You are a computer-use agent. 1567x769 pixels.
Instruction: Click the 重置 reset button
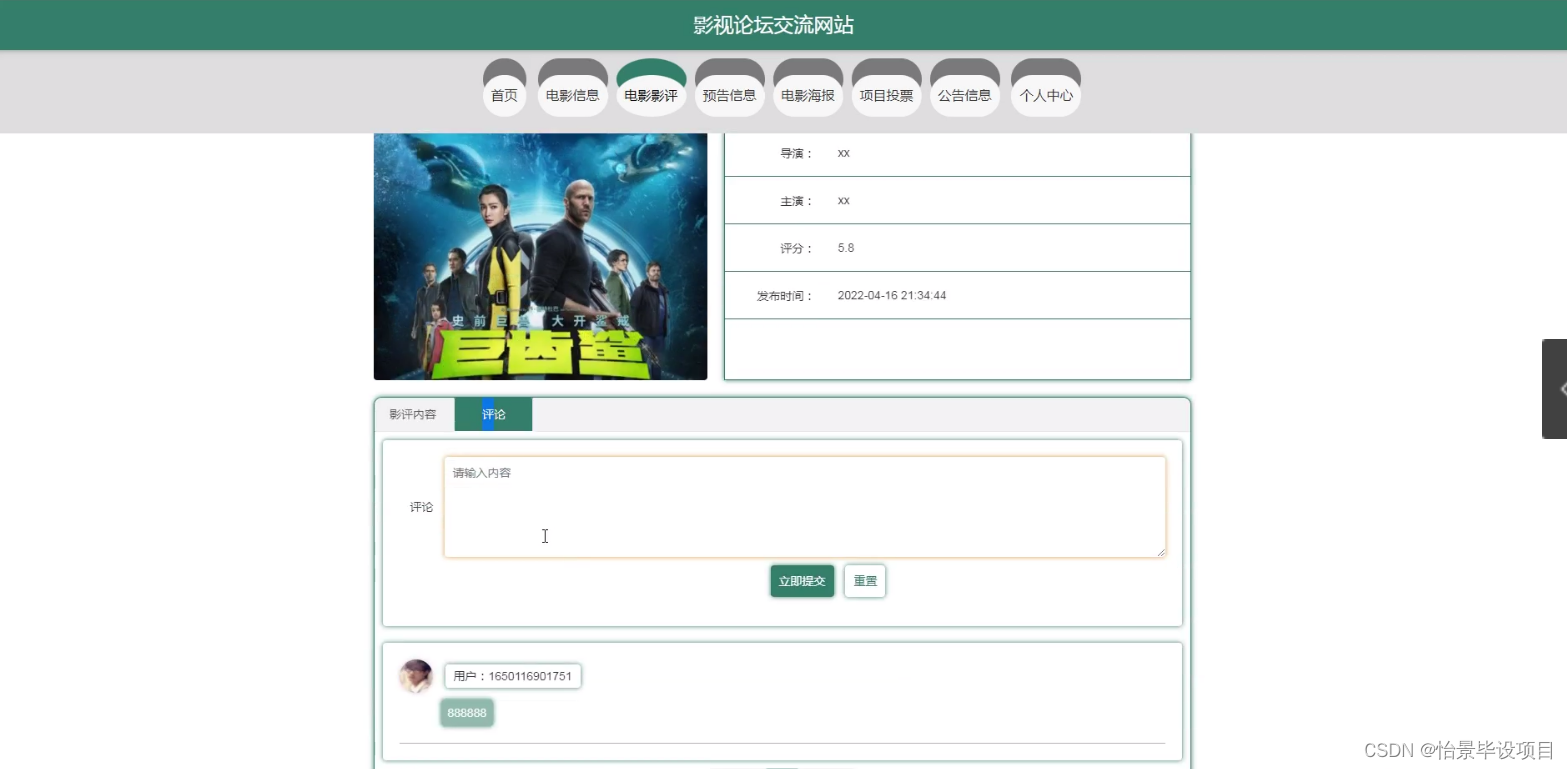(x=865, y=581)
